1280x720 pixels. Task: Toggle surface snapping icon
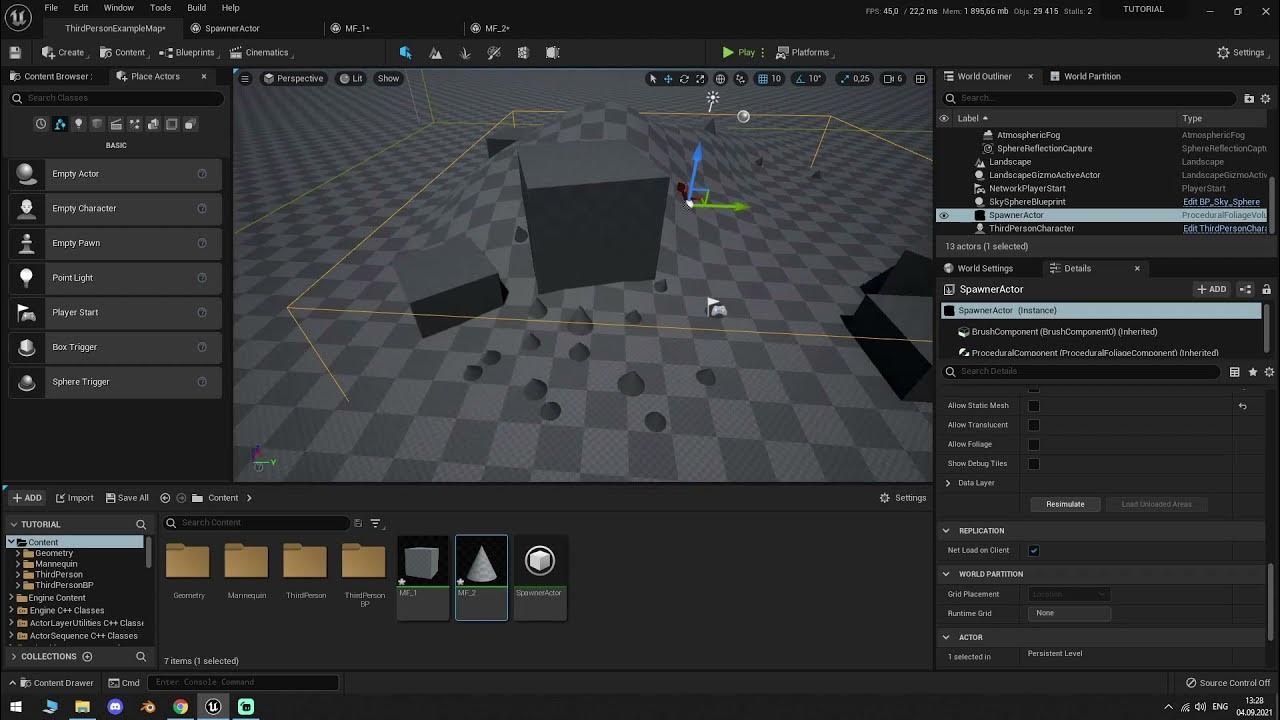(741, 78)
